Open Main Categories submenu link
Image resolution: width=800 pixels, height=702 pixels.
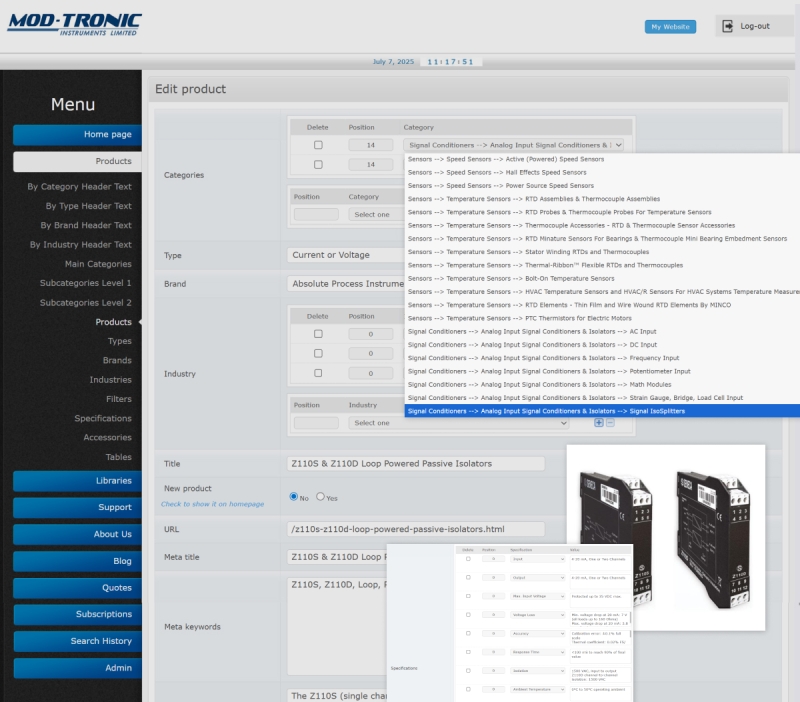tap(98, 264)
